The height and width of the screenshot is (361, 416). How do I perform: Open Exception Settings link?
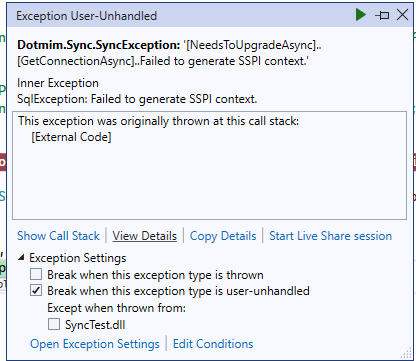click(95, 344)
